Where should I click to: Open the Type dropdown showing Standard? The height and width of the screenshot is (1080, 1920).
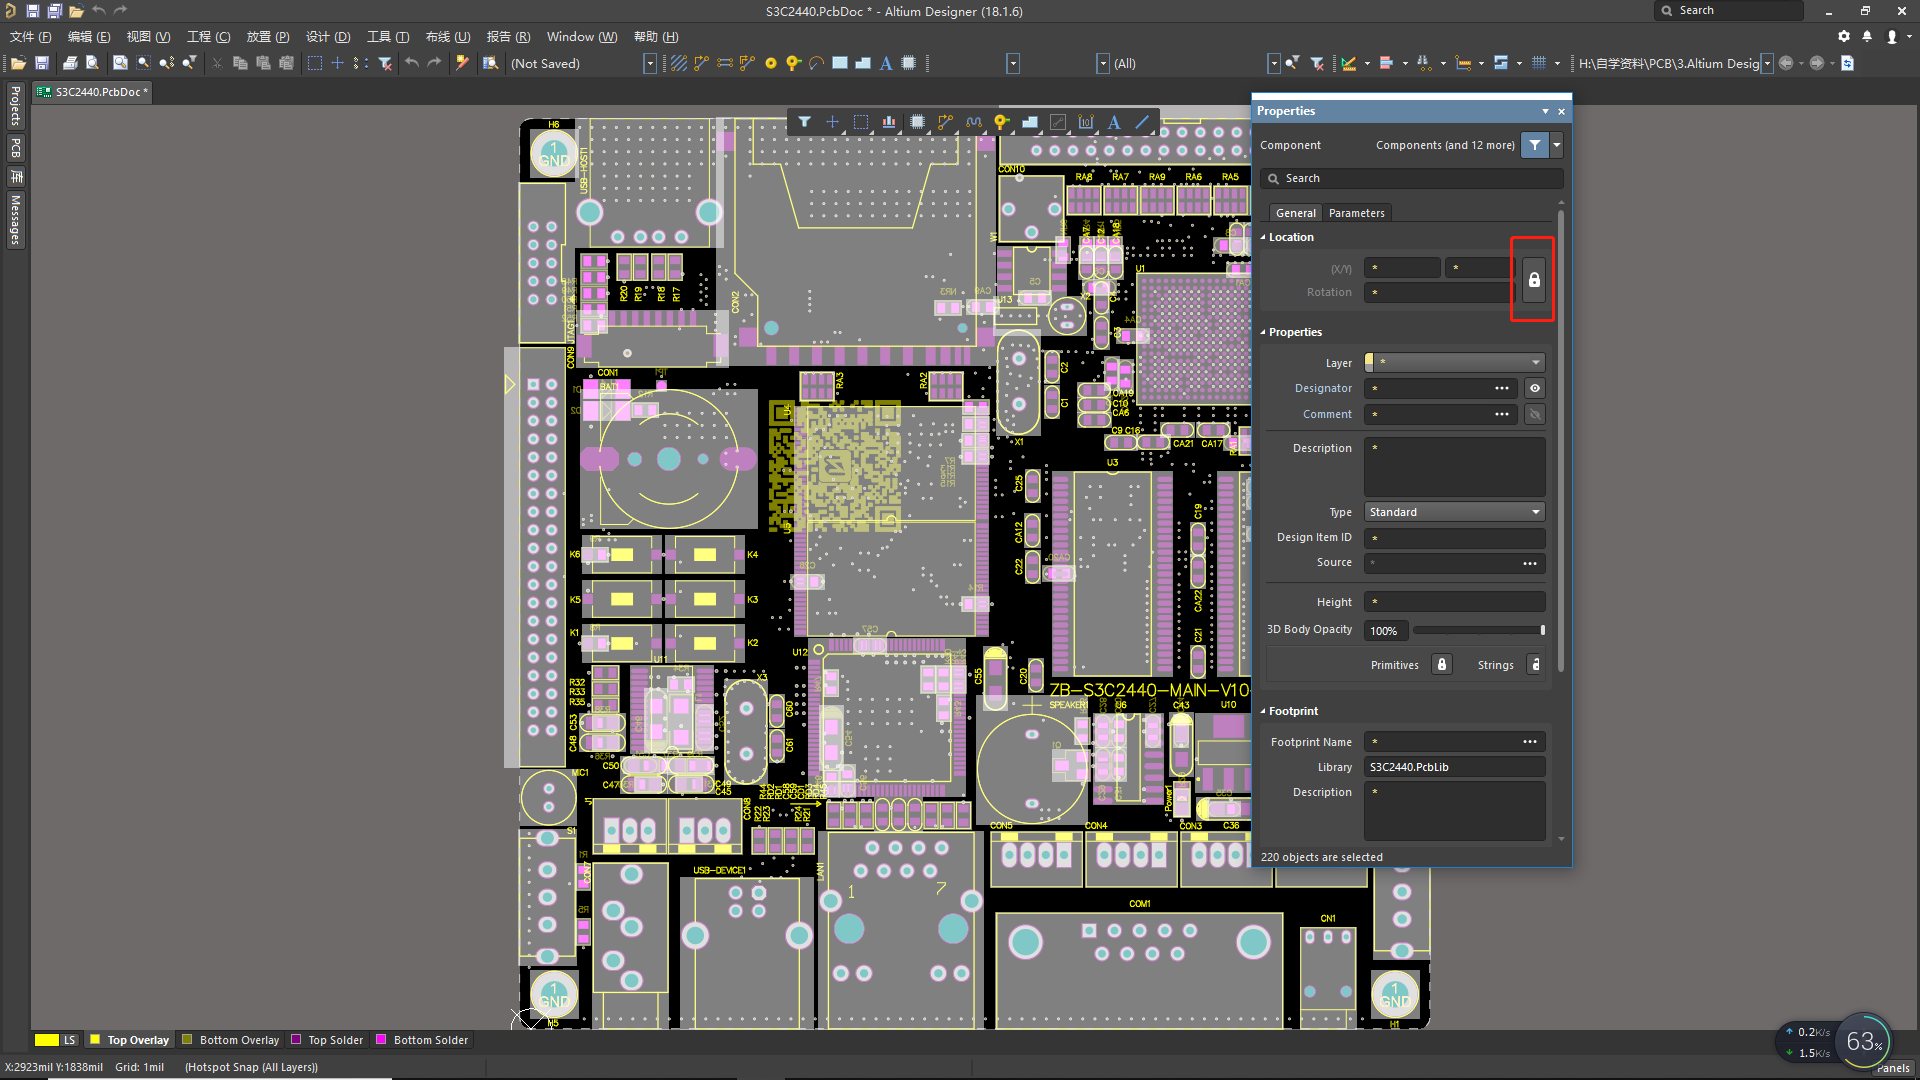1455,512
